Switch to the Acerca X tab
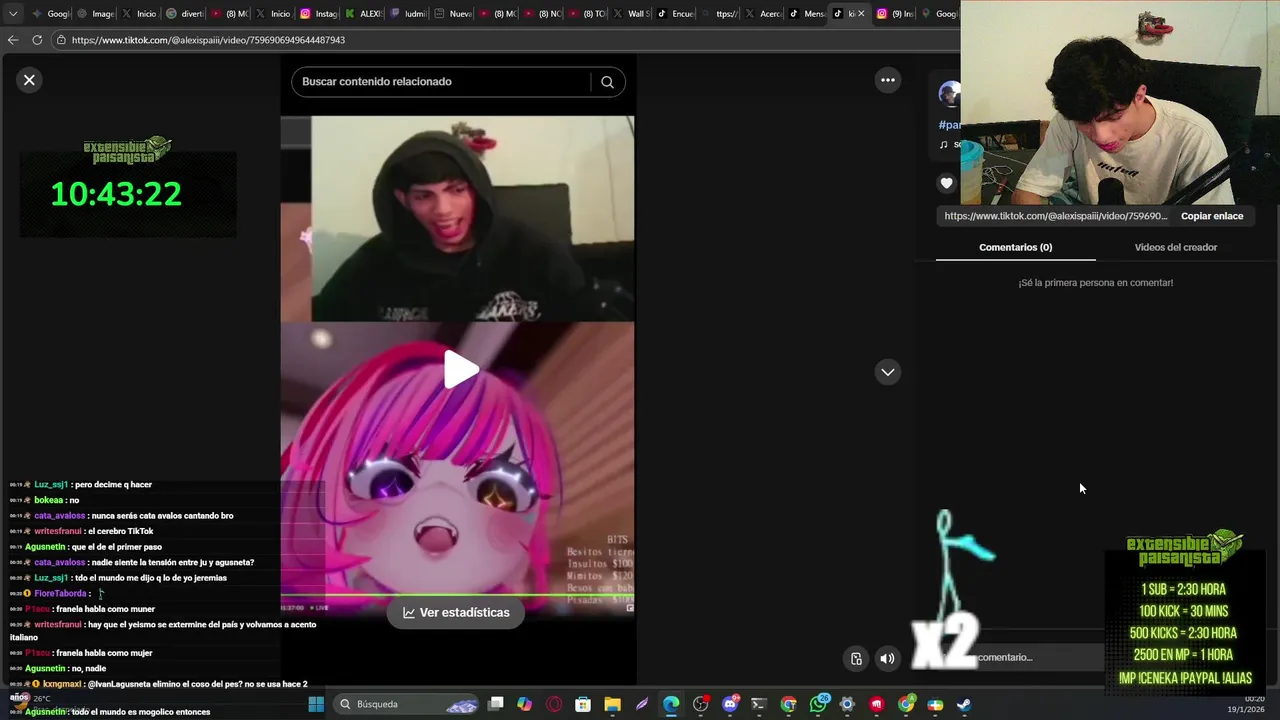1280x720 pixels. point(765,14)
